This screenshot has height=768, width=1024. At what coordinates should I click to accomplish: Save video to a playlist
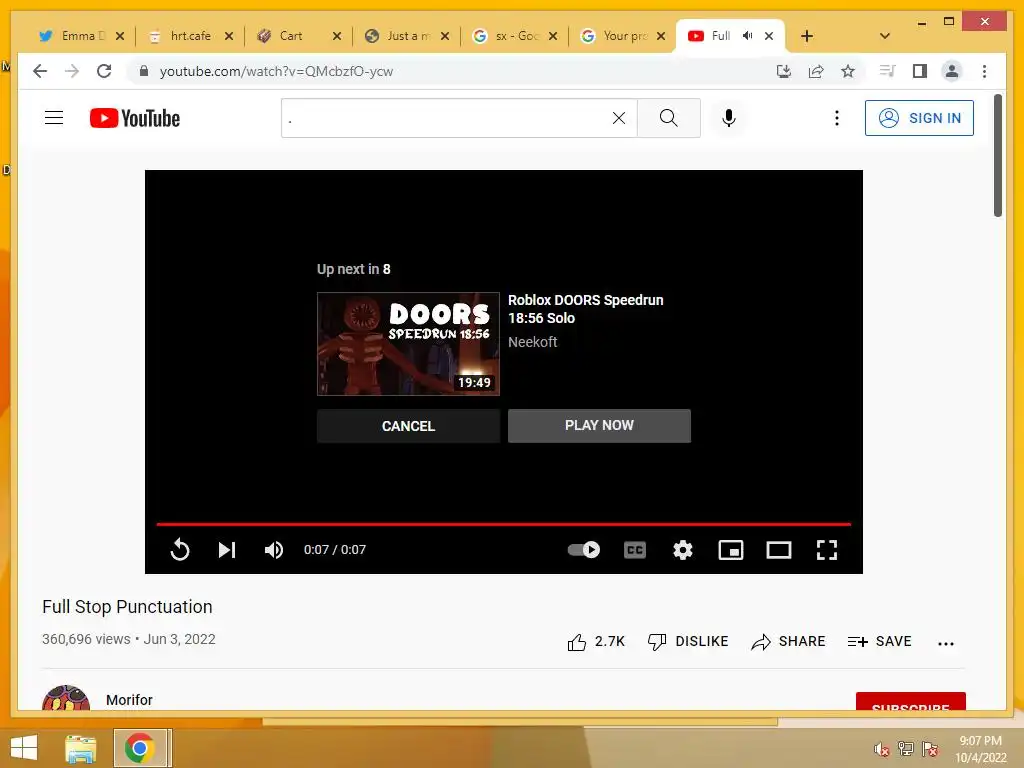click(879, 642)
